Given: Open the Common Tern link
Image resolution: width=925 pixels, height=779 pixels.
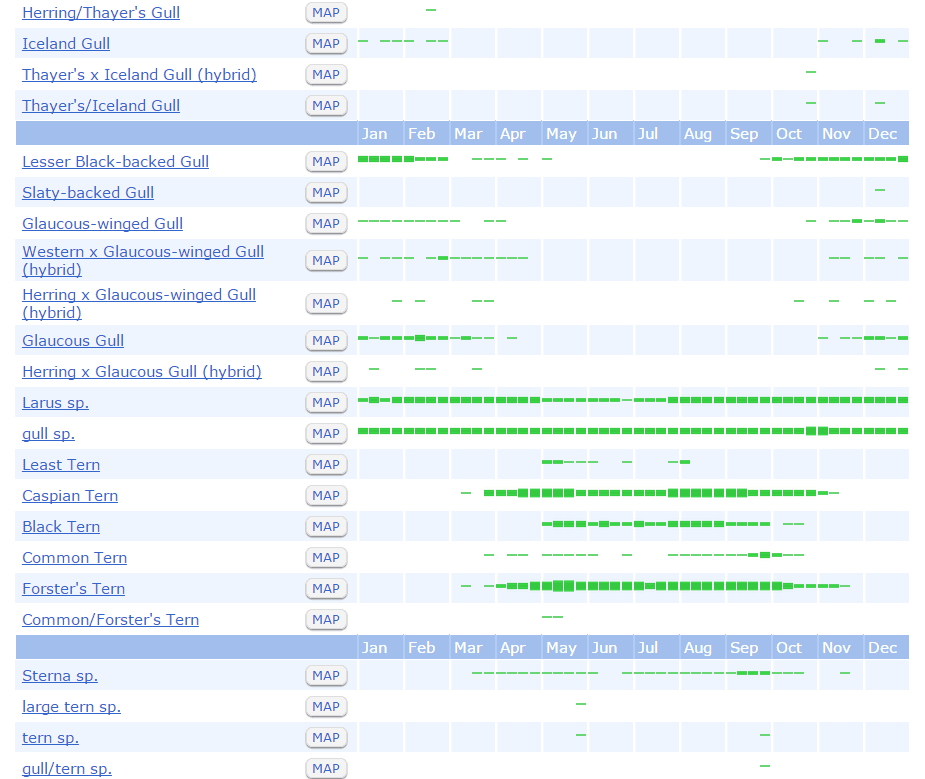Looking at the screenshot, I should 74,558.
